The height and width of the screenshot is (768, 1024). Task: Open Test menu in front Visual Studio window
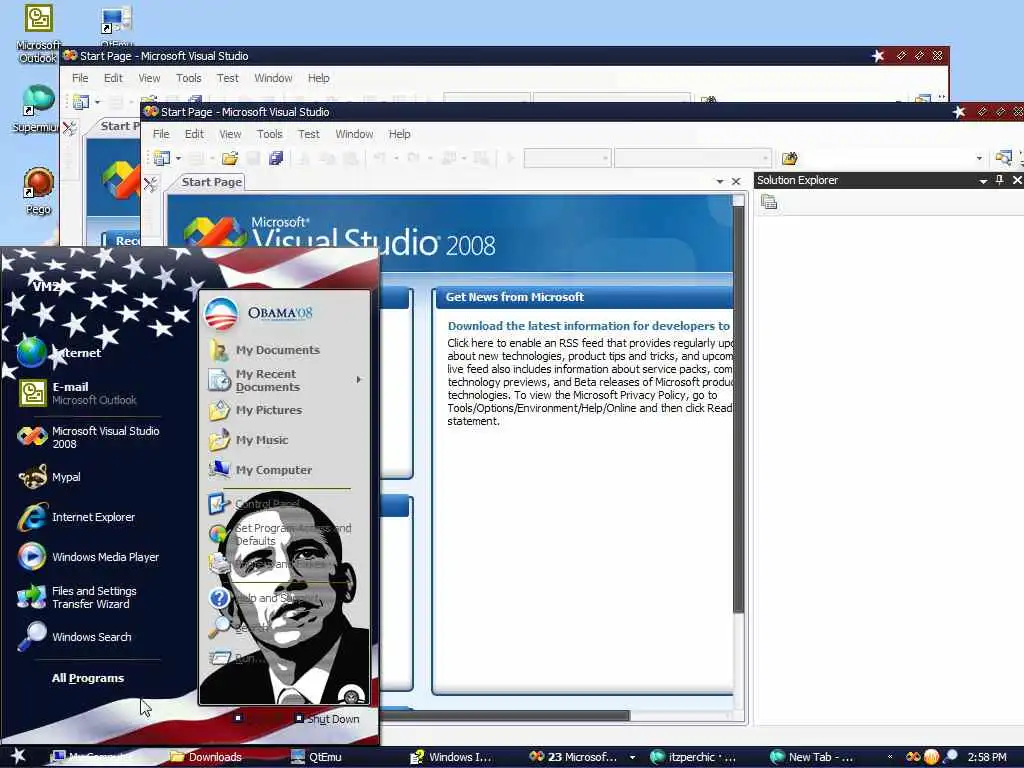pos(309,134)
